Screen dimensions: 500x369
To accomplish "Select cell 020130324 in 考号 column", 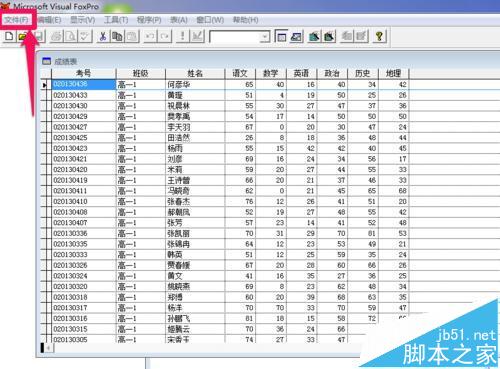I will click(x=84, y=276).
